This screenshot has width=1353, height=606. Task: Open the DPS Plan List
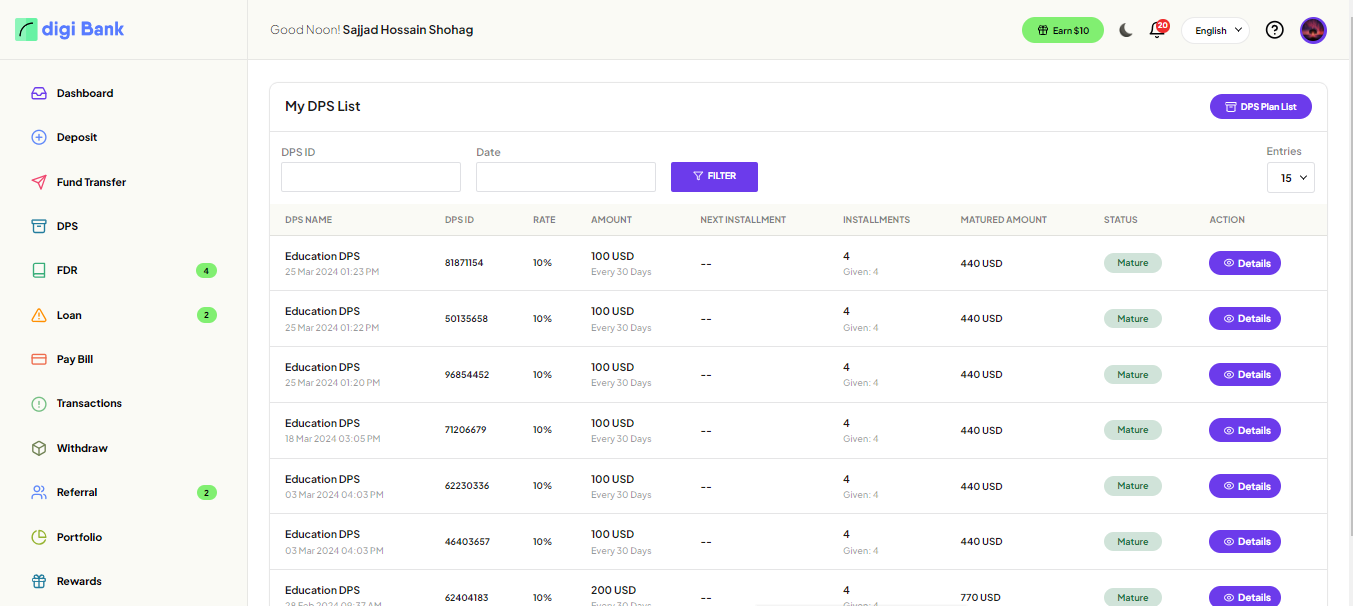(x=1260, y=106)
